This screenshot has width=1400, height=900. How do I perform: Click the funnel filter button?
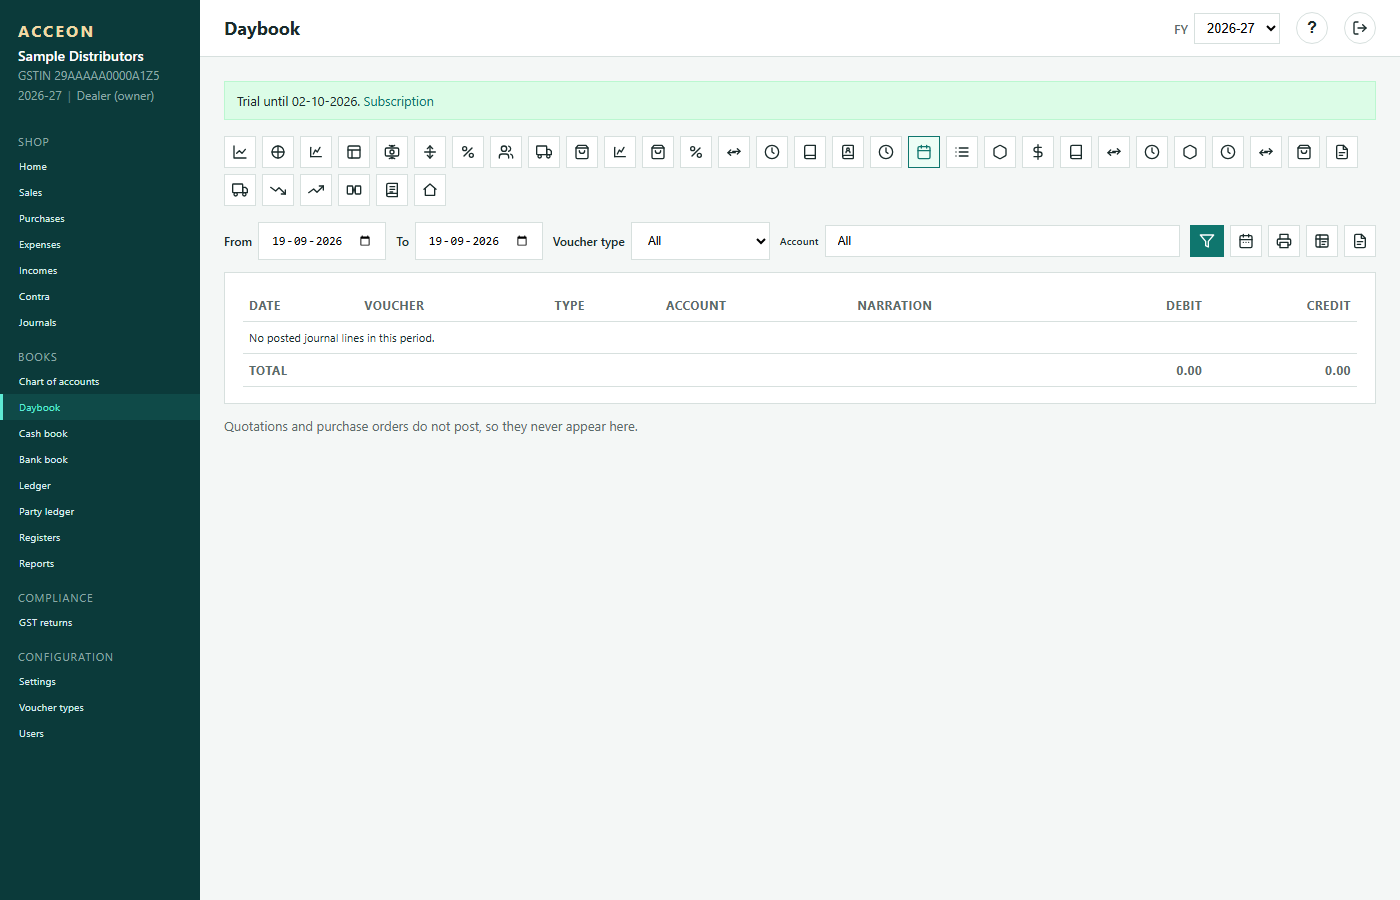(1207, 241)
